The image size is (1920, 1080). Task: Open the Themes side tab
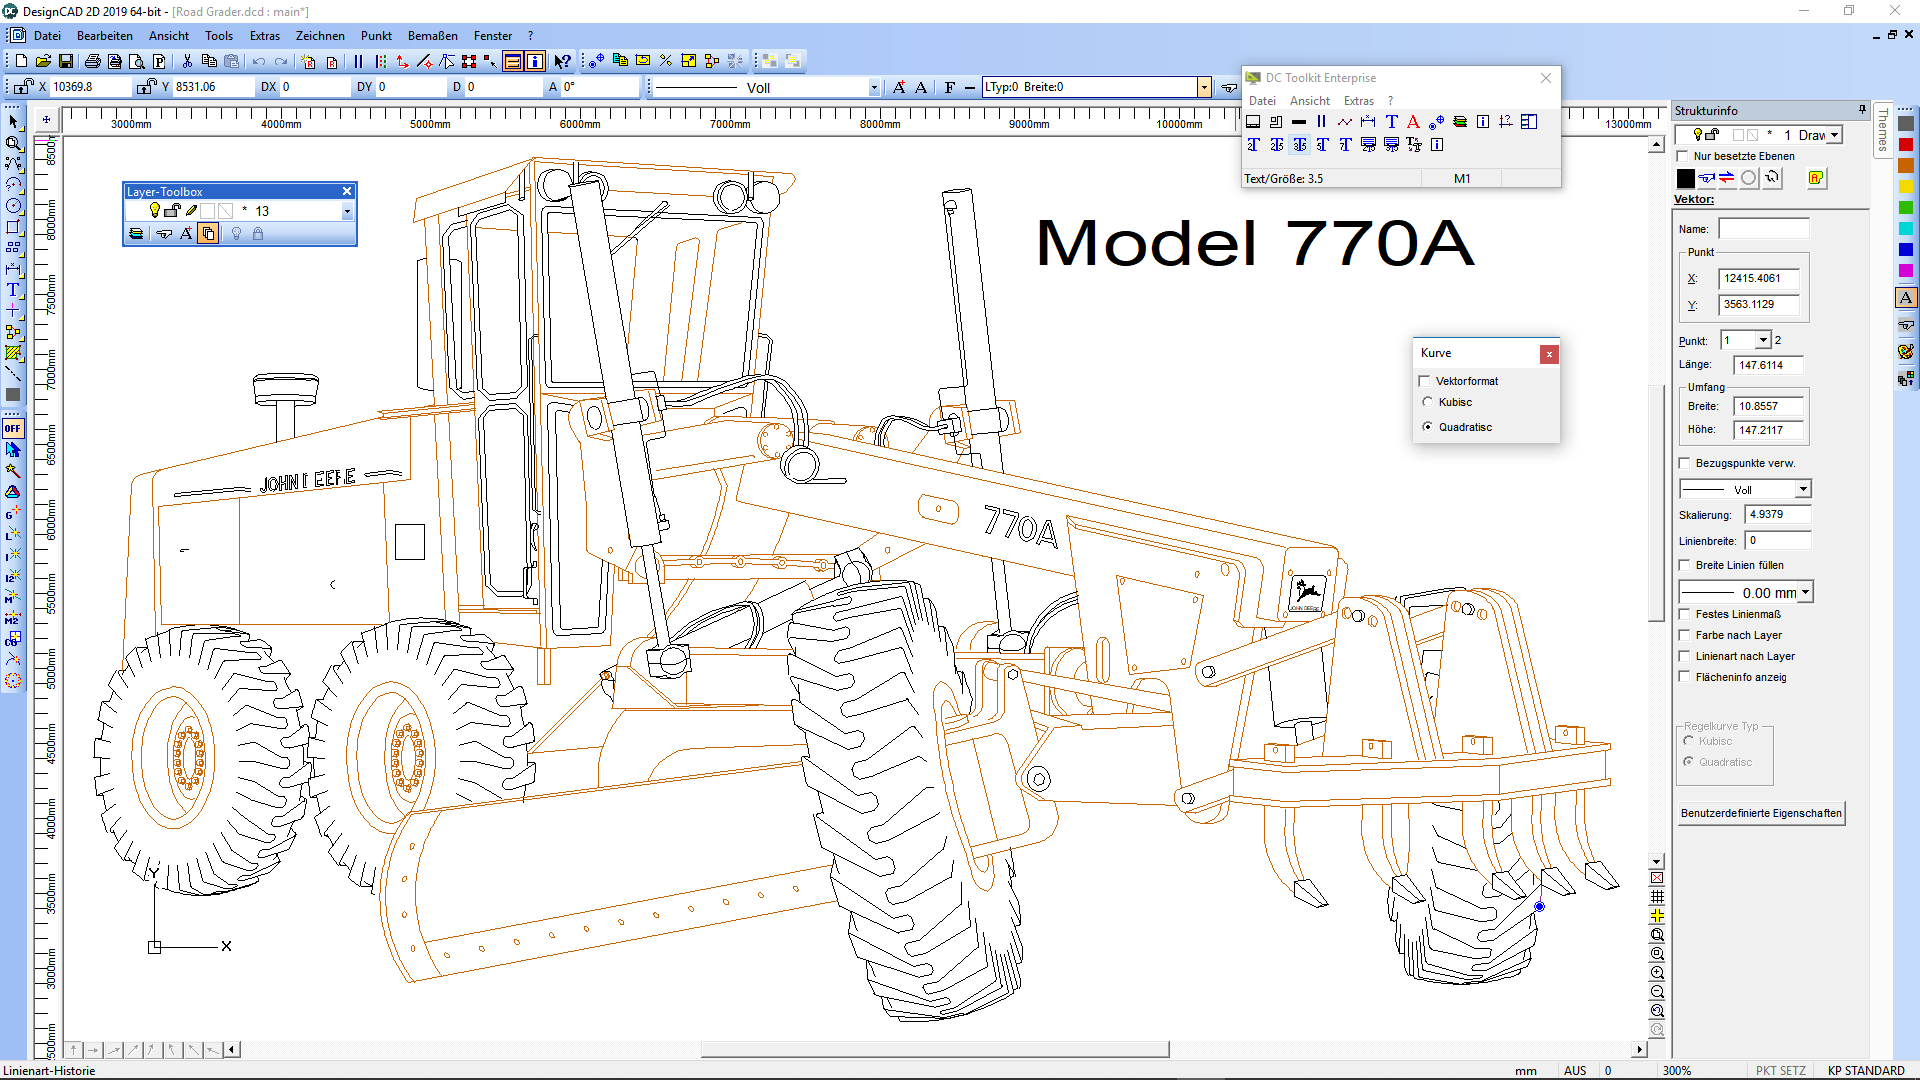click(x=1883, y=130)
